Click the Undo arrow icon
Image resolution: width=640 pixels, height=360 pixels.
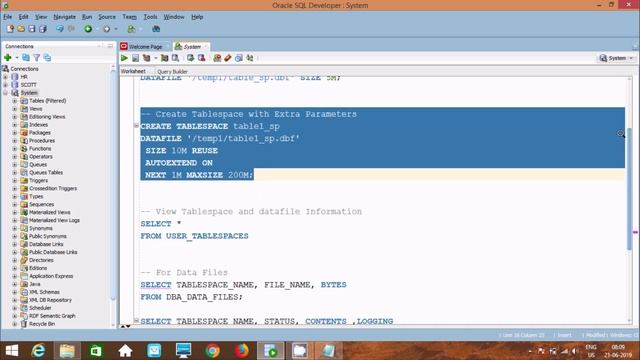click(60, 29)
